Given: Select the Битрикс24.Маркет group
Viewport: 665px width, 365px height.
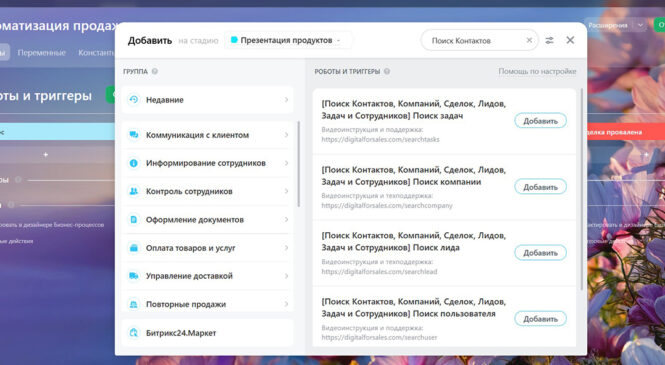Looking at the screenshot, I should pyautogui.click(x=207, y=333).
